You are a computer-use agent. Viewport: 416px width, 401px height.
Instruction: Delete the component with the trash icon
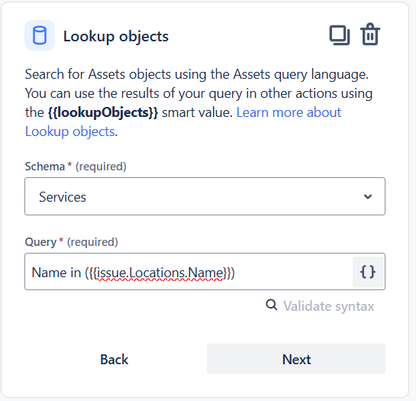point(370,34)
